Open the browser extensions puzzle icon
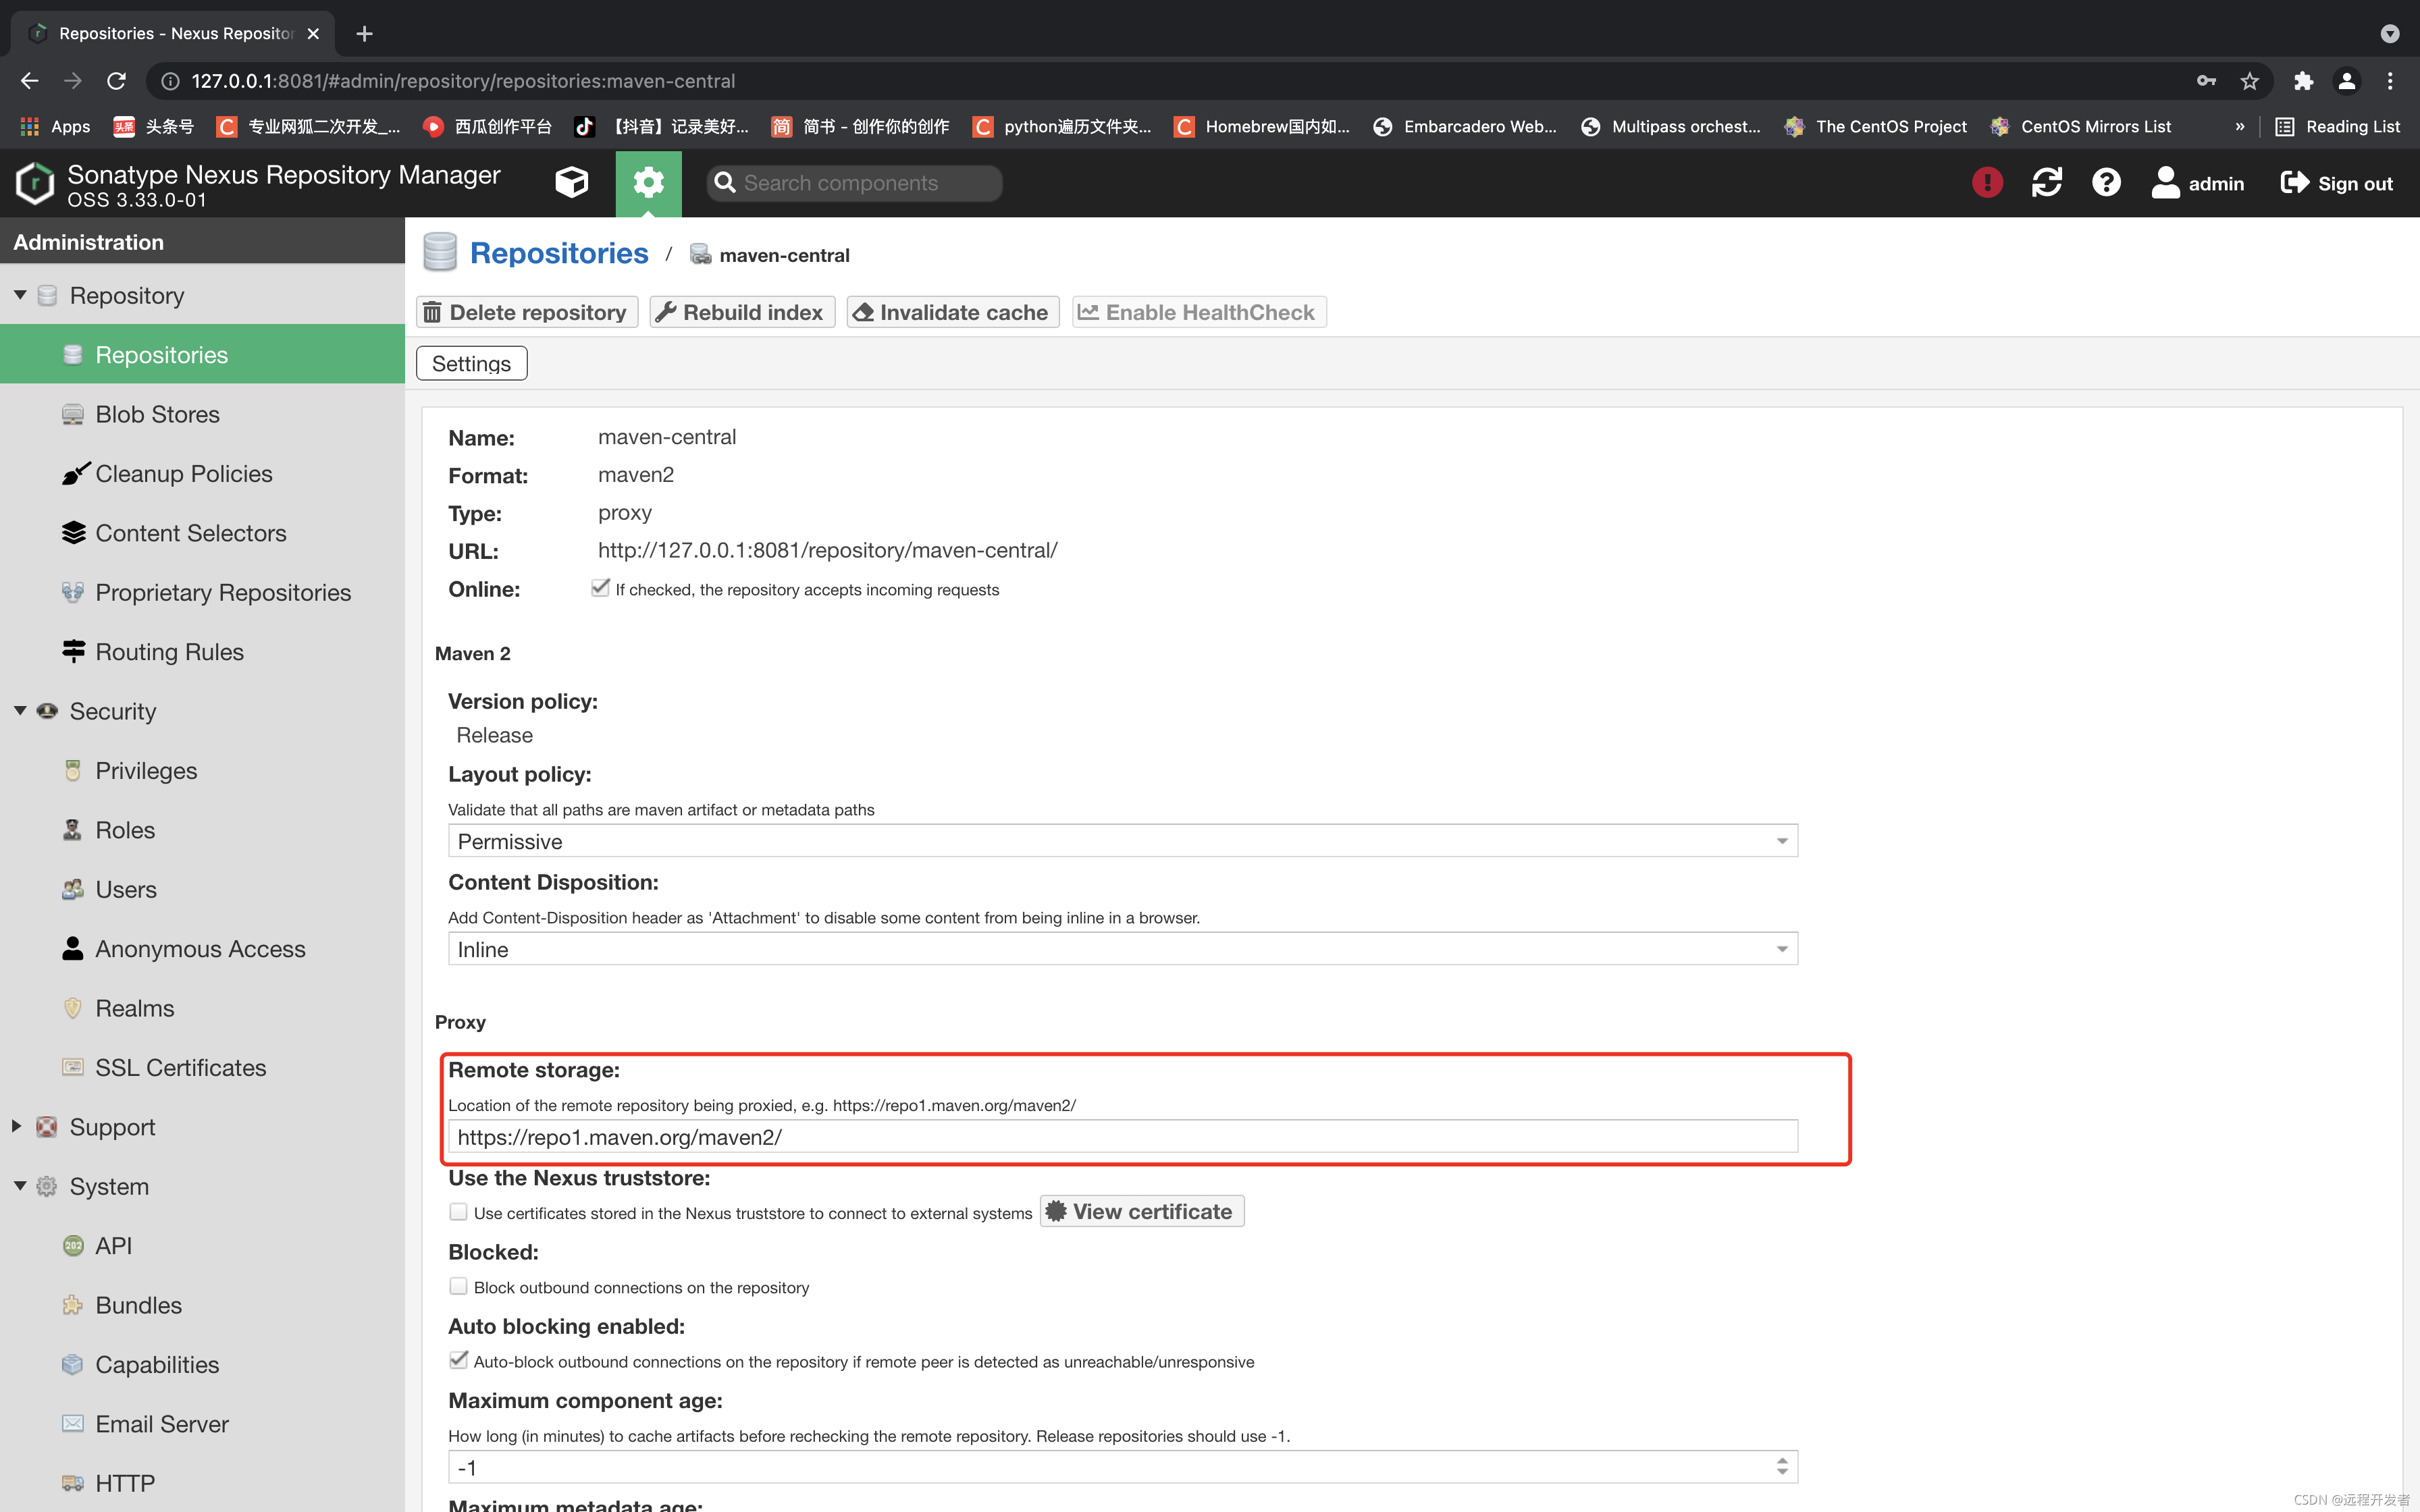This screenshot has height=1512, width=2420. click(2304, 81)
